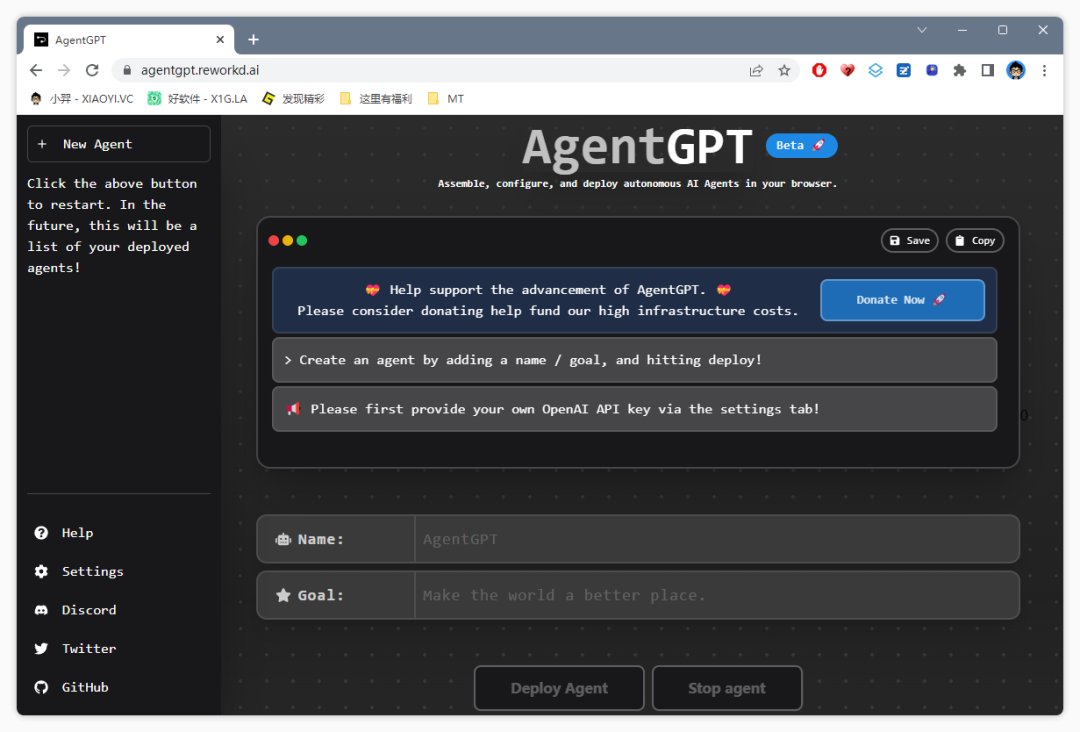
Task: Open the MT bookmark folder
Action: click(446, 99)
